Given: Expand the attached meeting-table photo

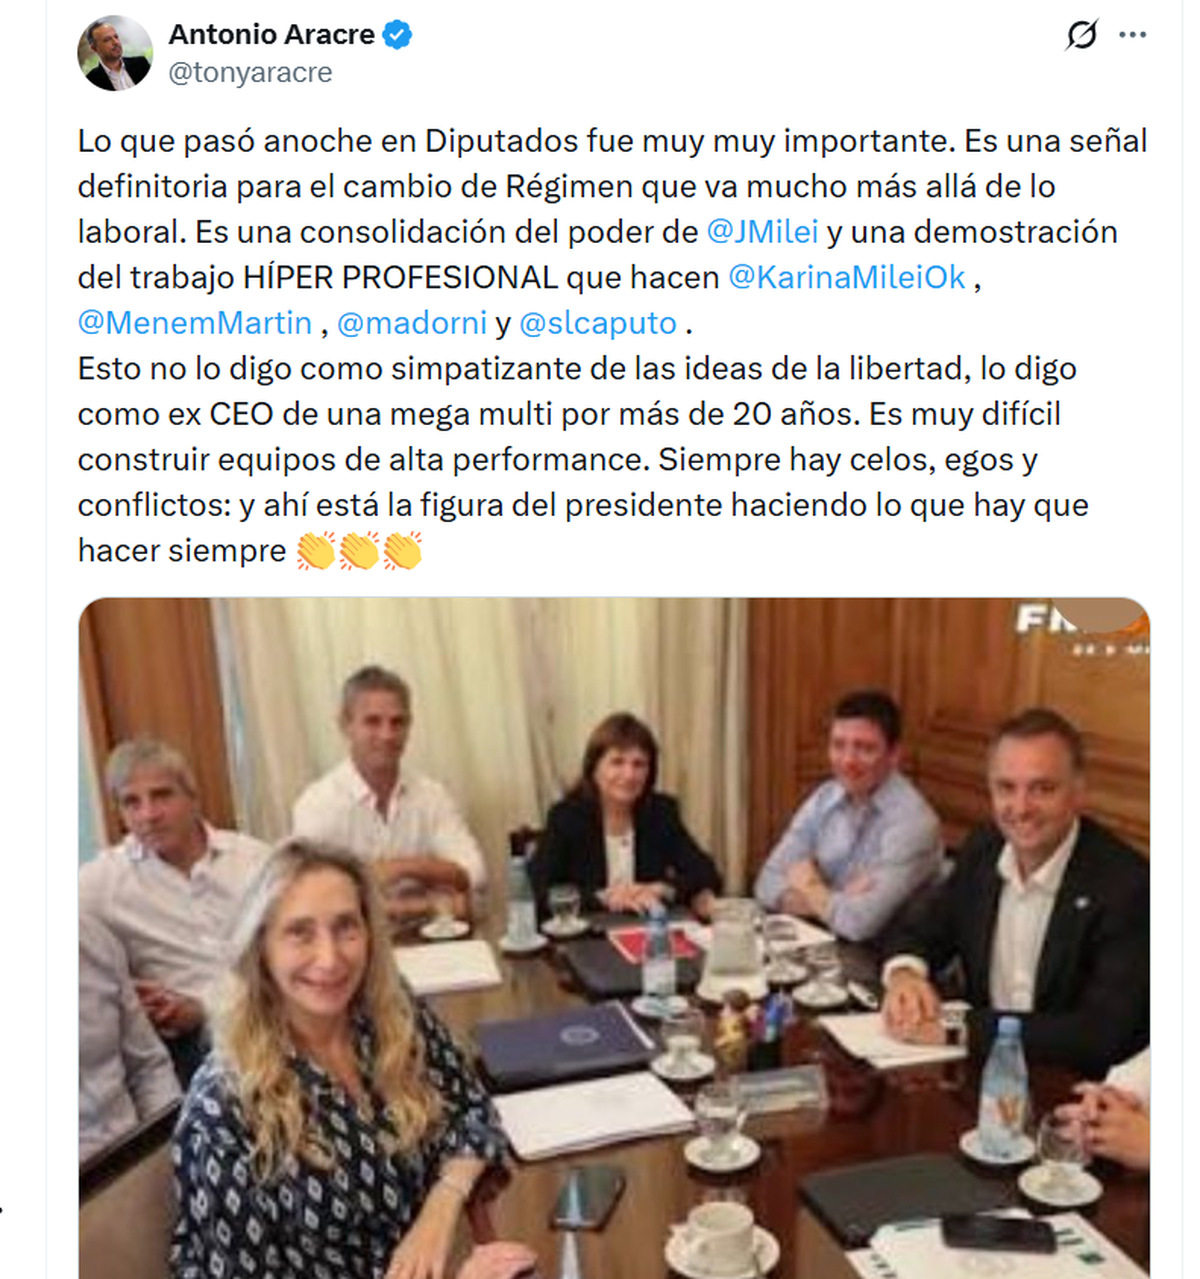Looking at the screenshot, I should coord(614,938).
